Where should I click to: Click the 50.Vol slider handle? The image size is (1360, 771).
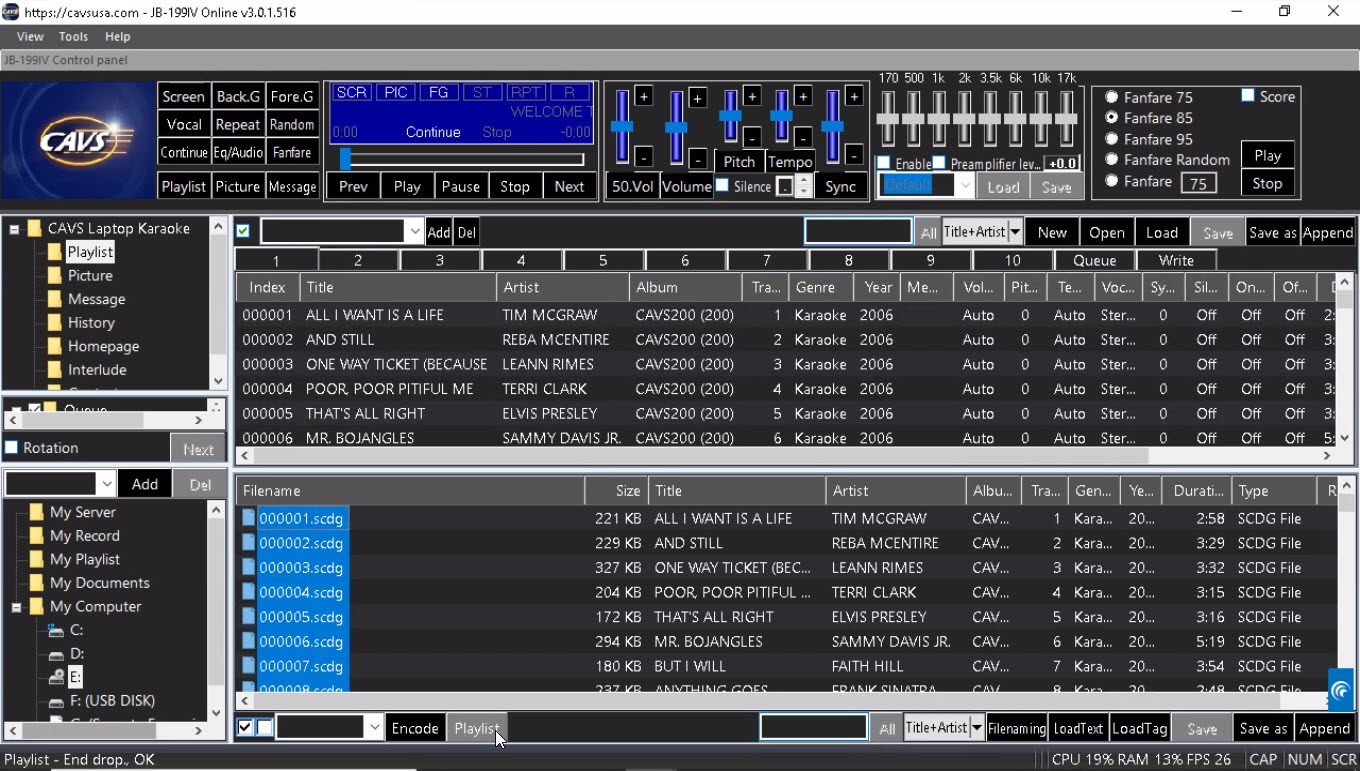(x=622, y=127)
